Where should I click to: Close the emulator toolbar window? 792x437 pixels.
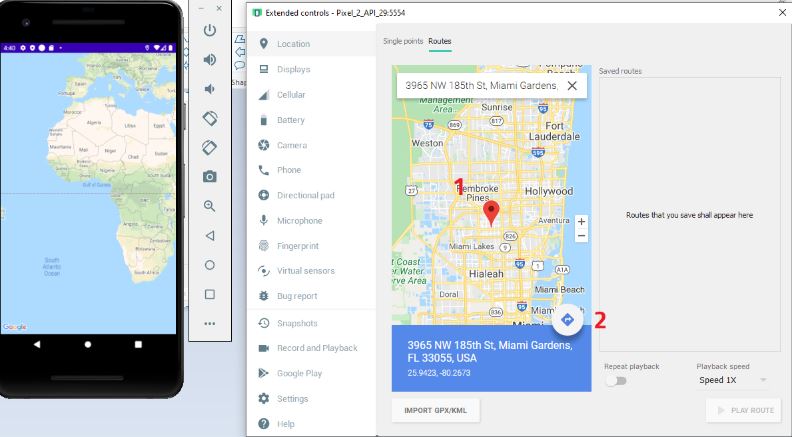(x=219, y=9)
